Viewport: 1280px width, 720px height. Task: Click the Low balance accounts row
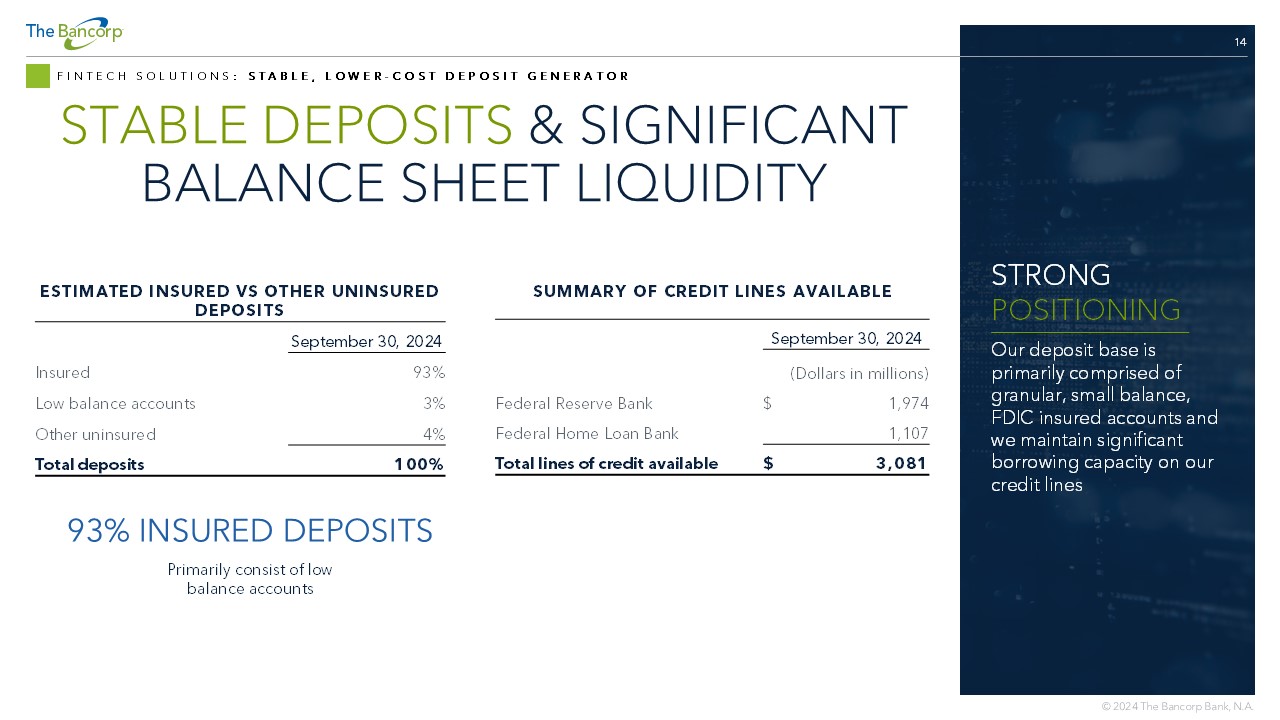click(x=240, y=404)
